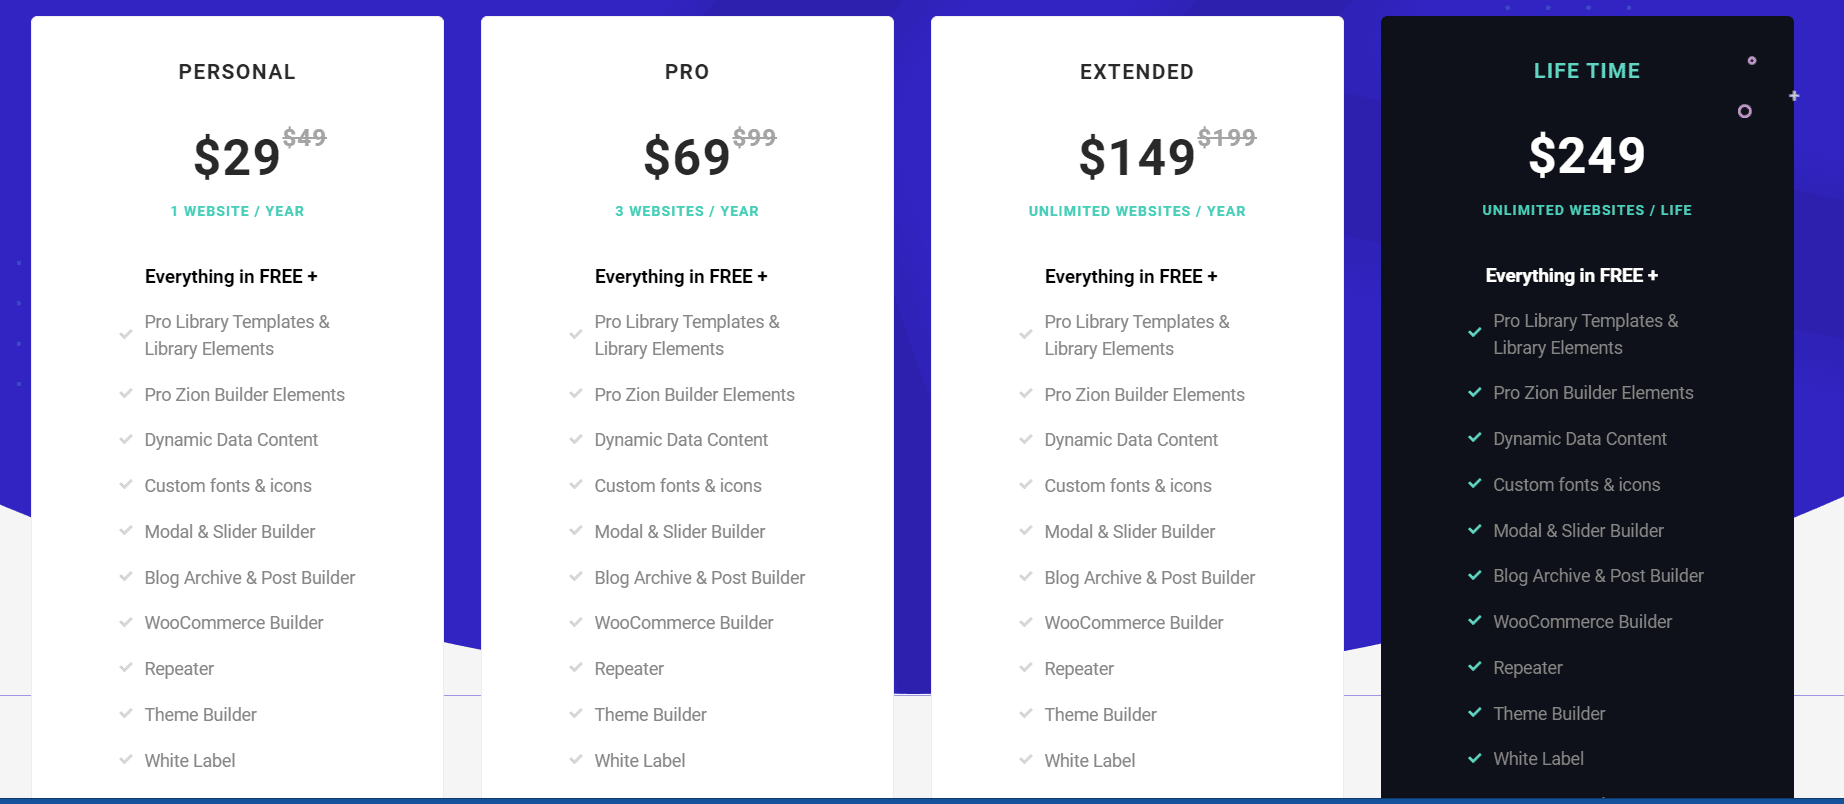Click the UNLIMITED WEBSITES / LIFE label
The height and width of the screenshot is (804, 1844).
coord(1587,210)
